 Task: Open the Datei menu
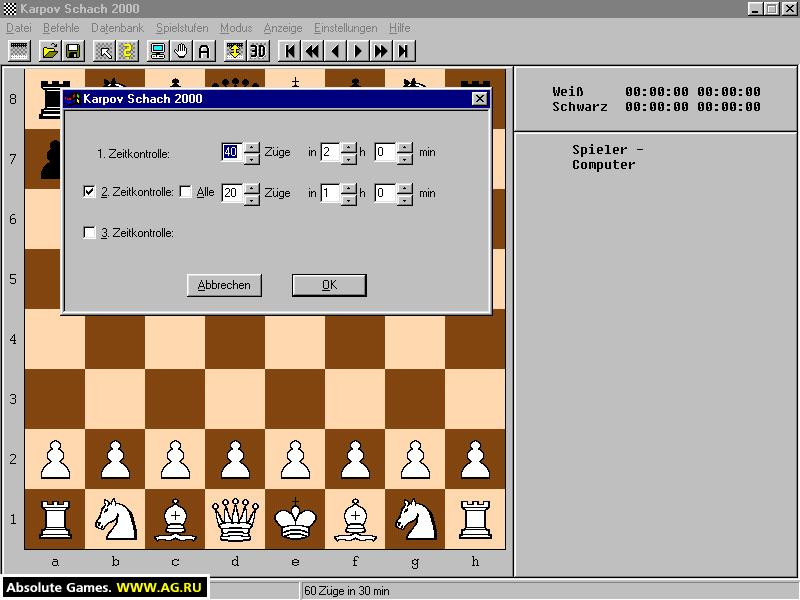point(19,28)
